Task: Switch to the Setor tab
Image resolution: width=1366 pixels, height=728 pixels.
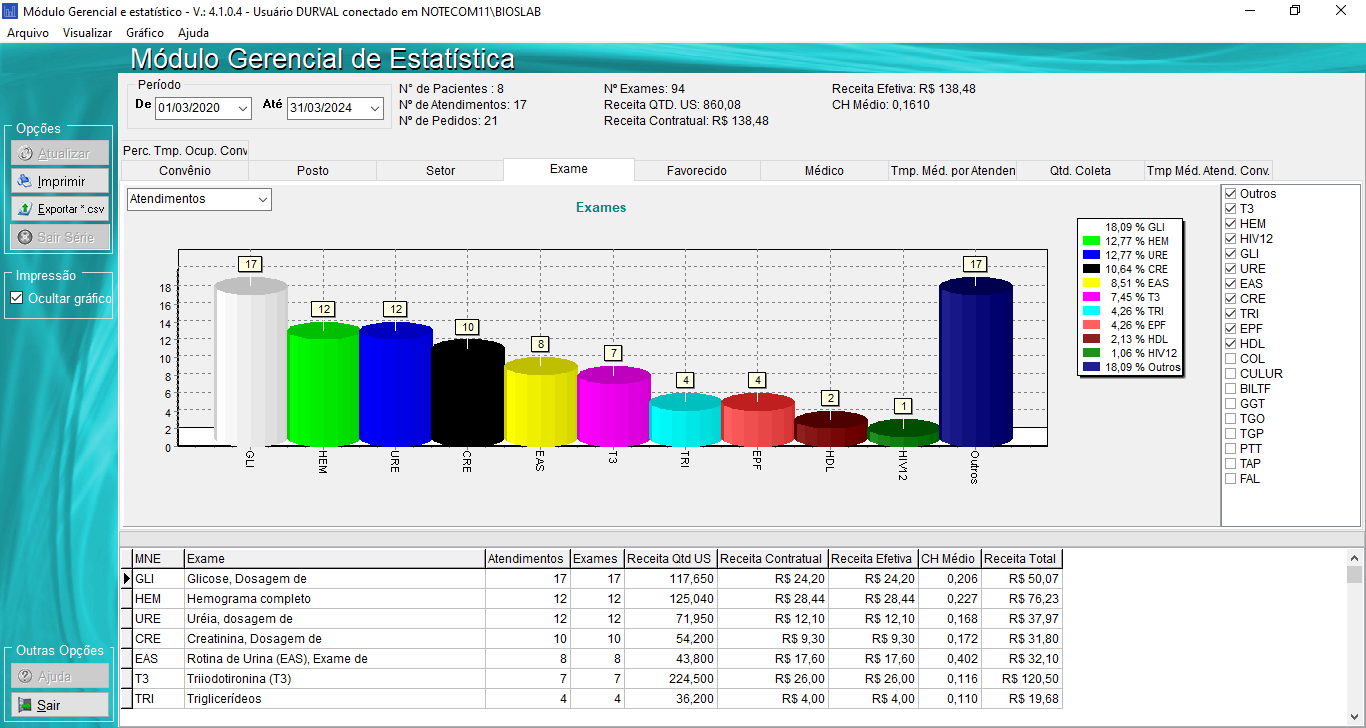Action: coord(441,171)
